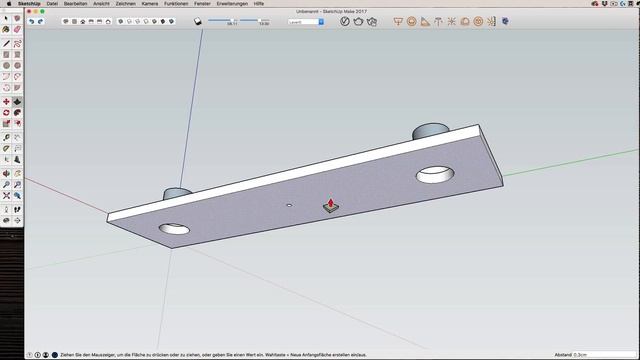640x360 pixels.
Task: Select the Eraser tool
Action: coord(17,29)
